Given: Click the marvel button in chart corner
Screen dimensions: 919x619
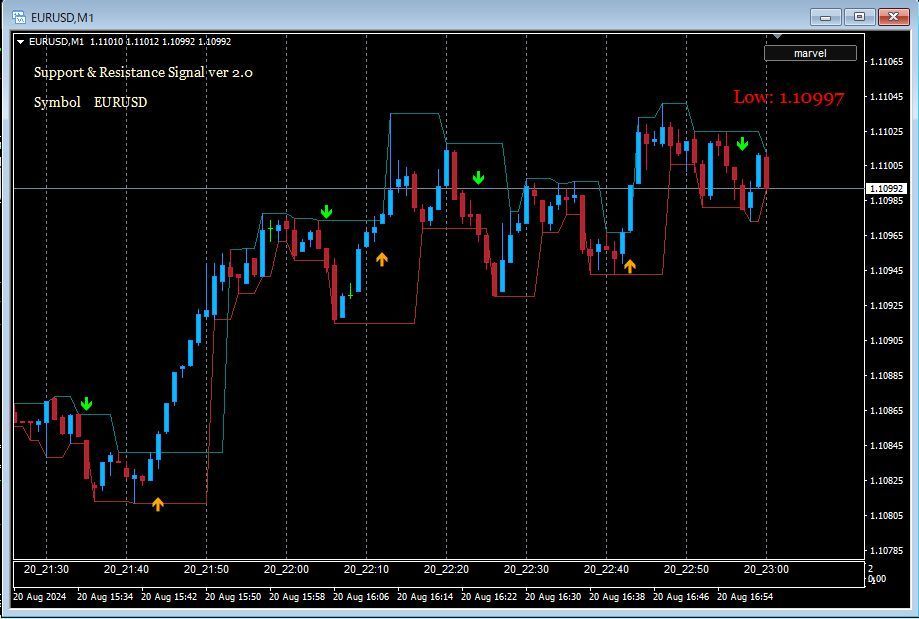Looking at the screenshot, I should (x=810, y=53).
